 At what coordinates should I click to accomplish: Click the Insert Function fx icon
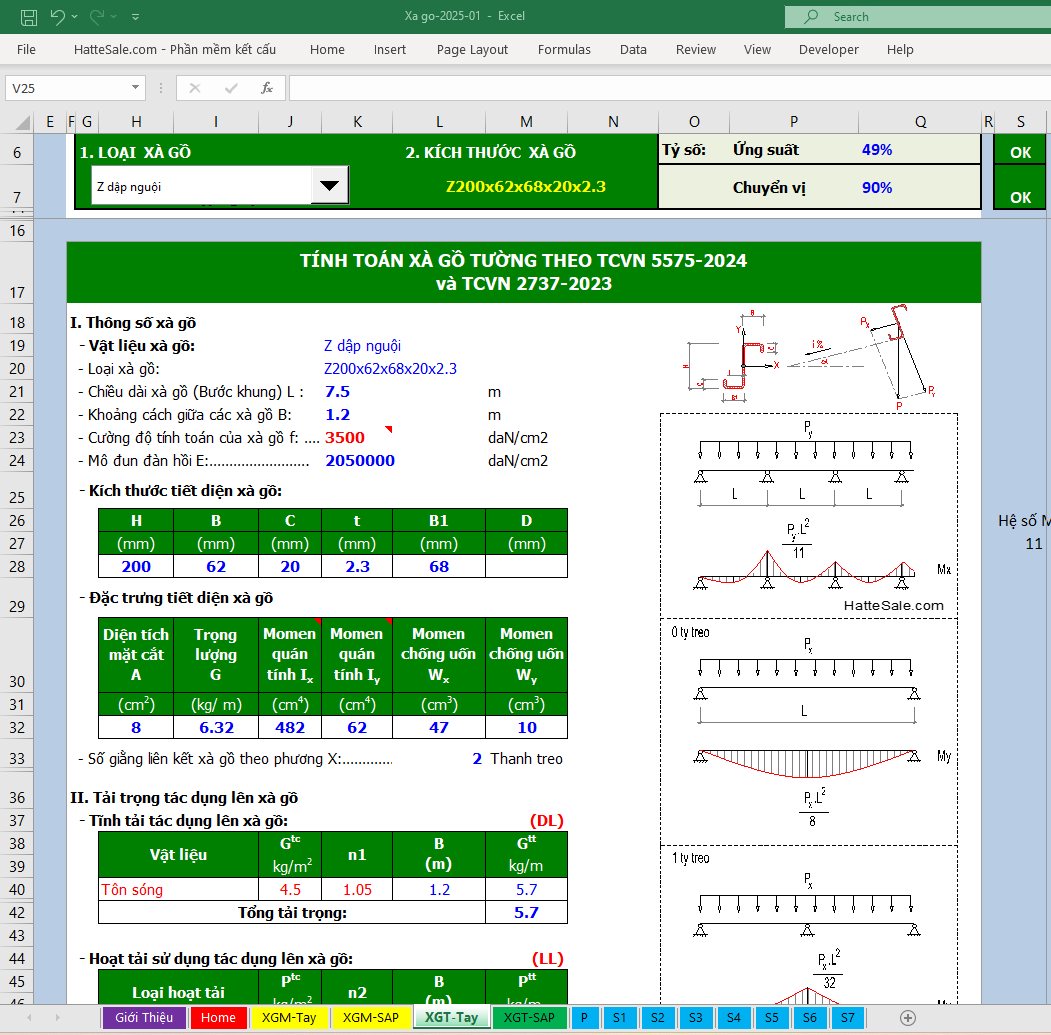[x=267, y=88]
